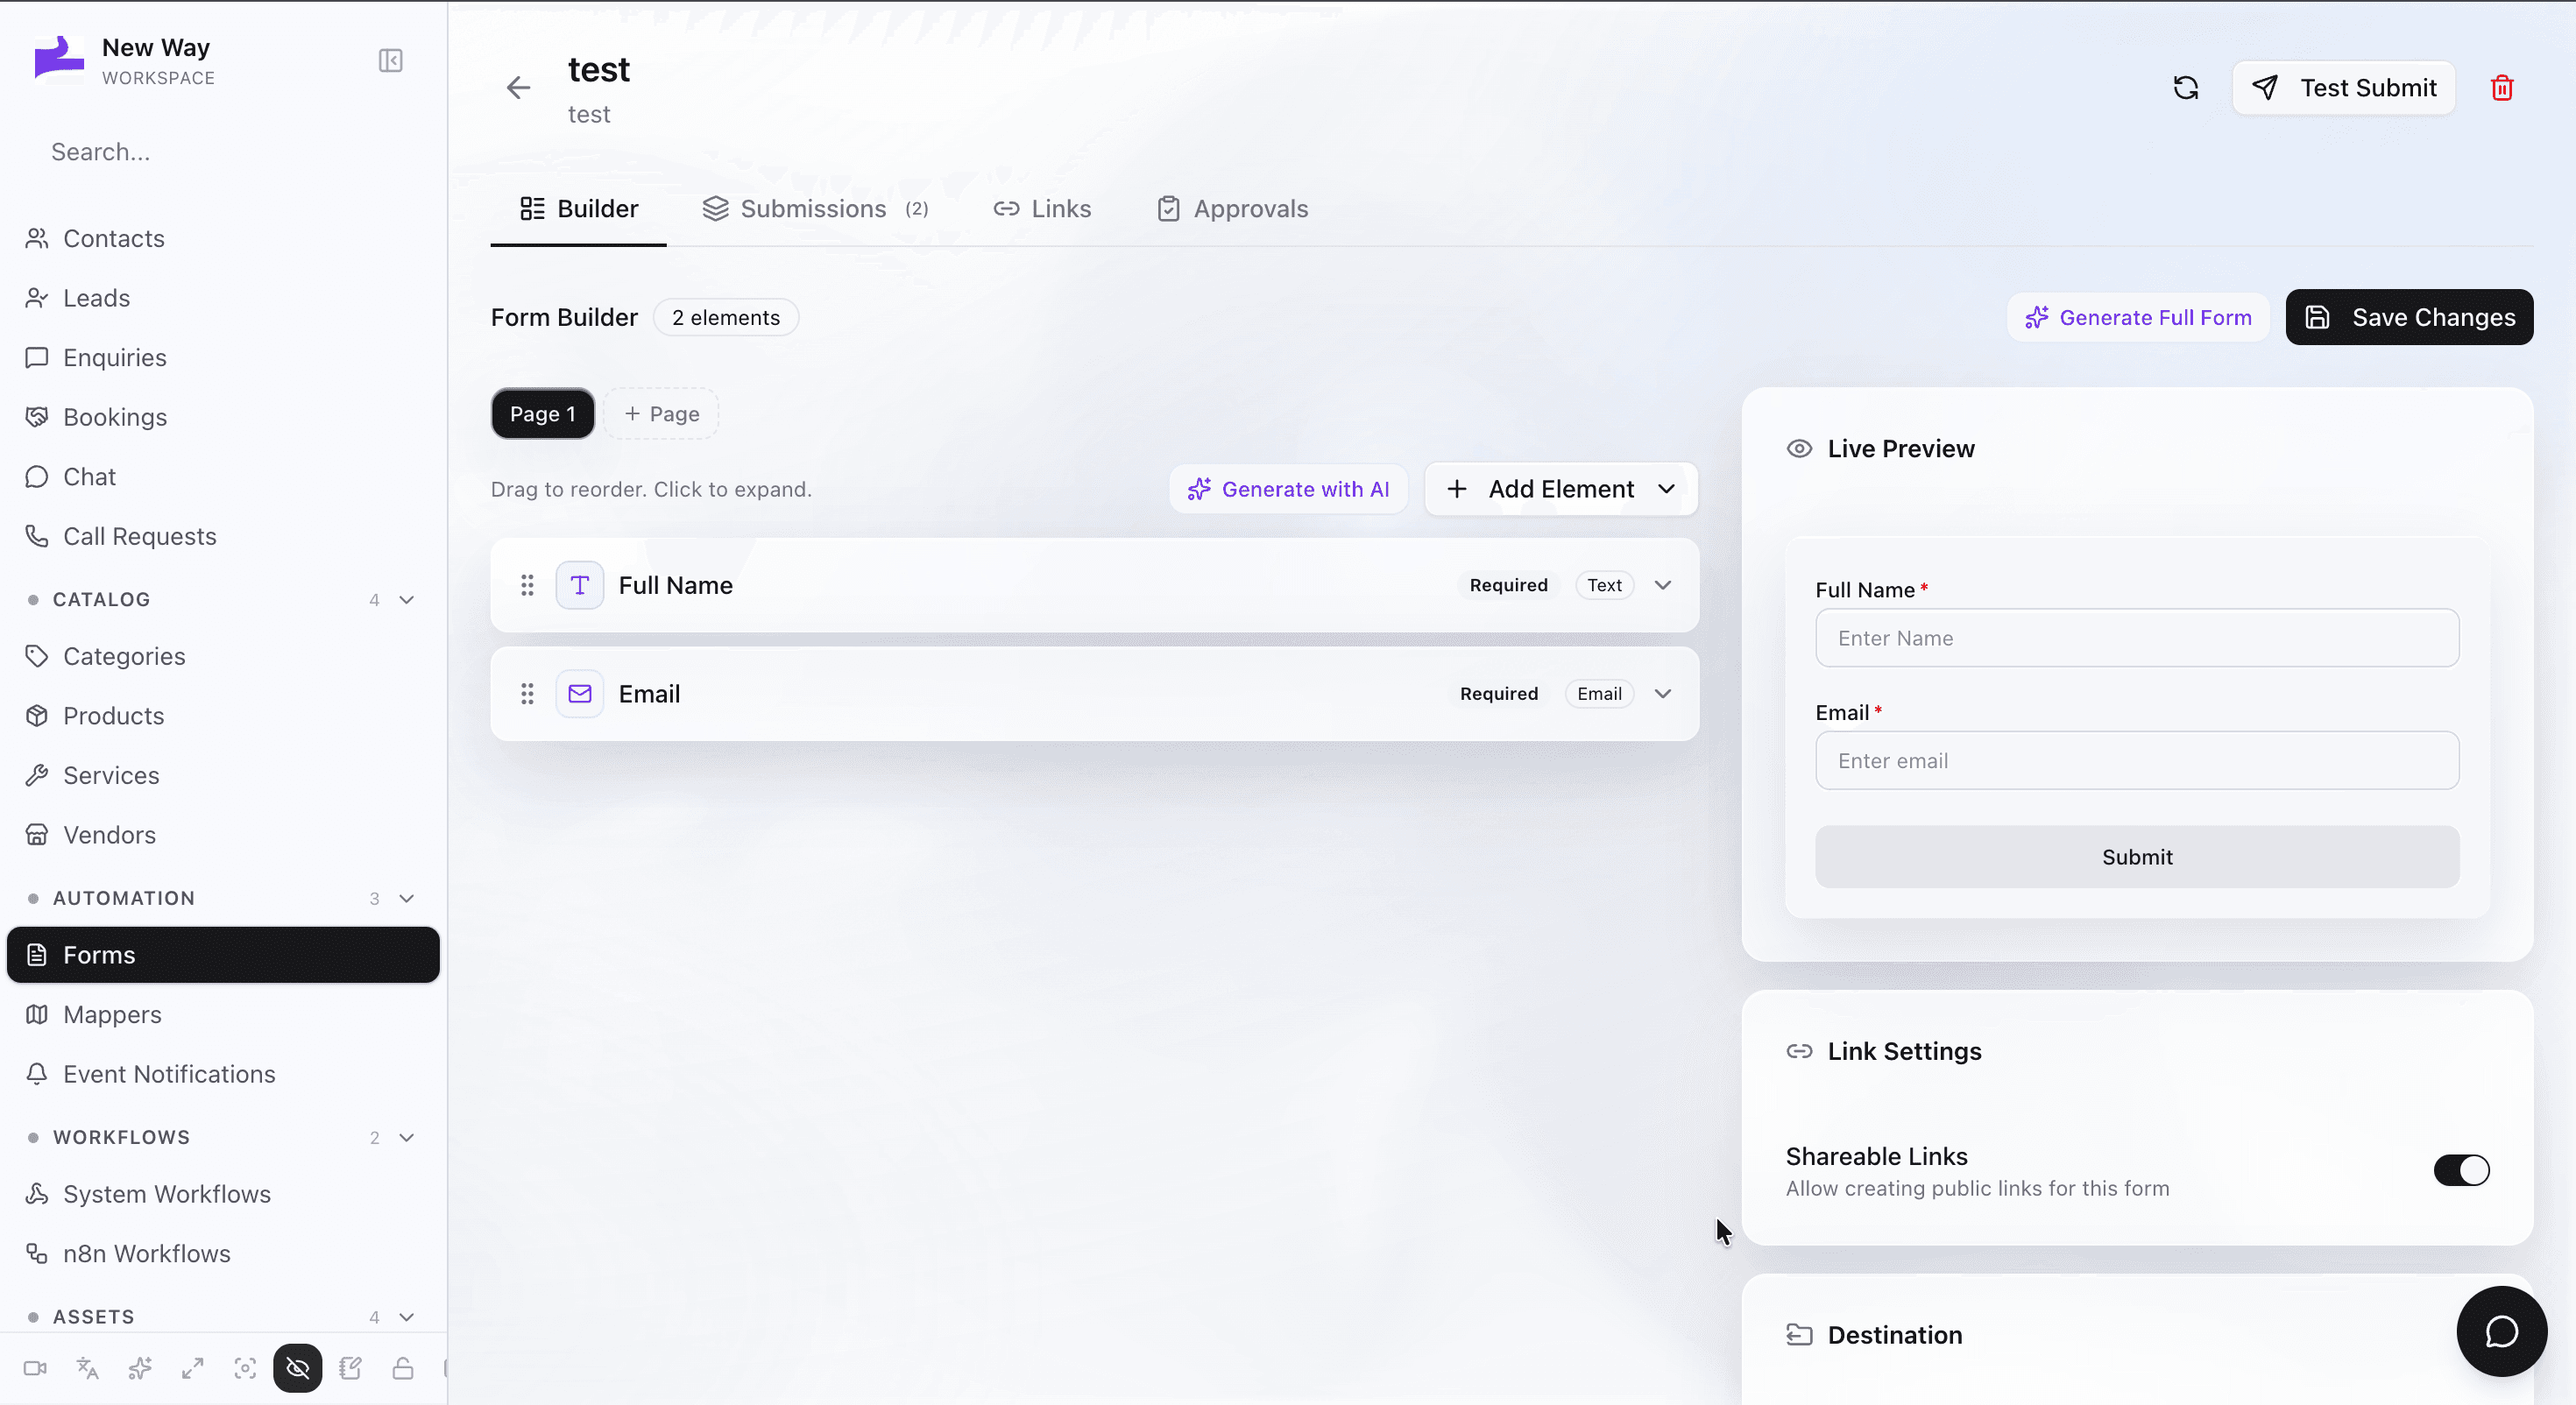This screenshot has height=1405, width=2576.
Task: Expand the Email element chevron
Action: pyautogui.click(x=1662, y=694)
